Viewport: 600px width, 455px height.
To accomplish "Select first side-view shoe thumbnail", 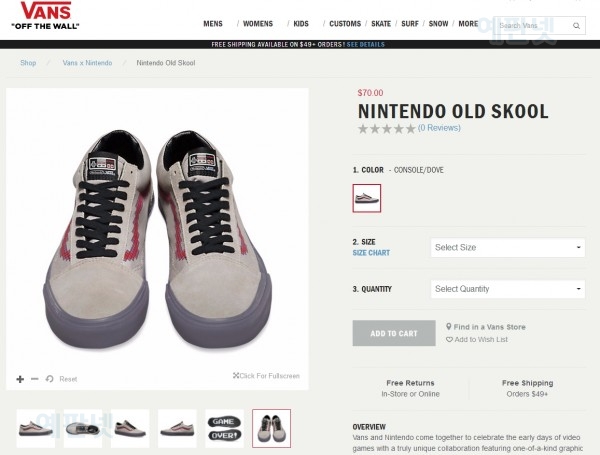I will tap(36, 428).
